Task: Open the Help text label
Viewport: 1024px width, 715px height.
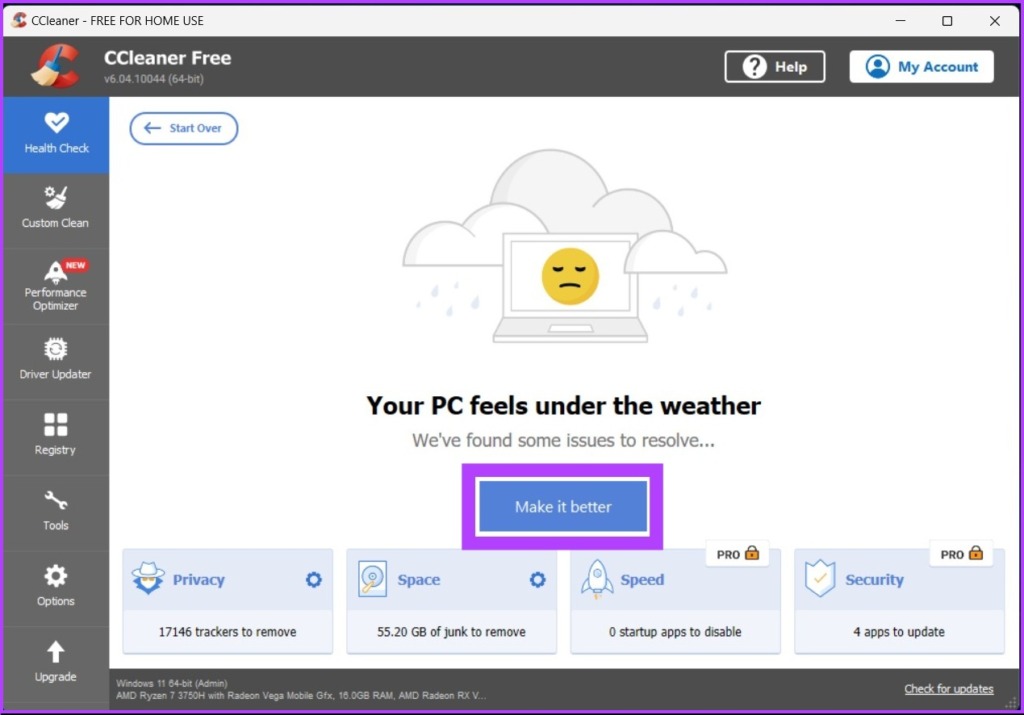Action: 791,67
